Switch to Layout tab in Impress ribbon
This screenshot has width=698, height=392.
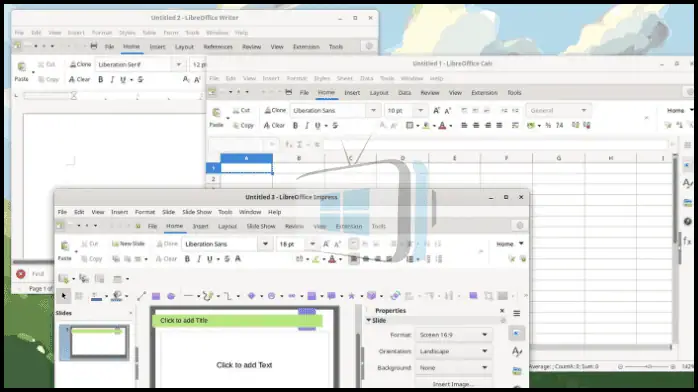(227, 226)
